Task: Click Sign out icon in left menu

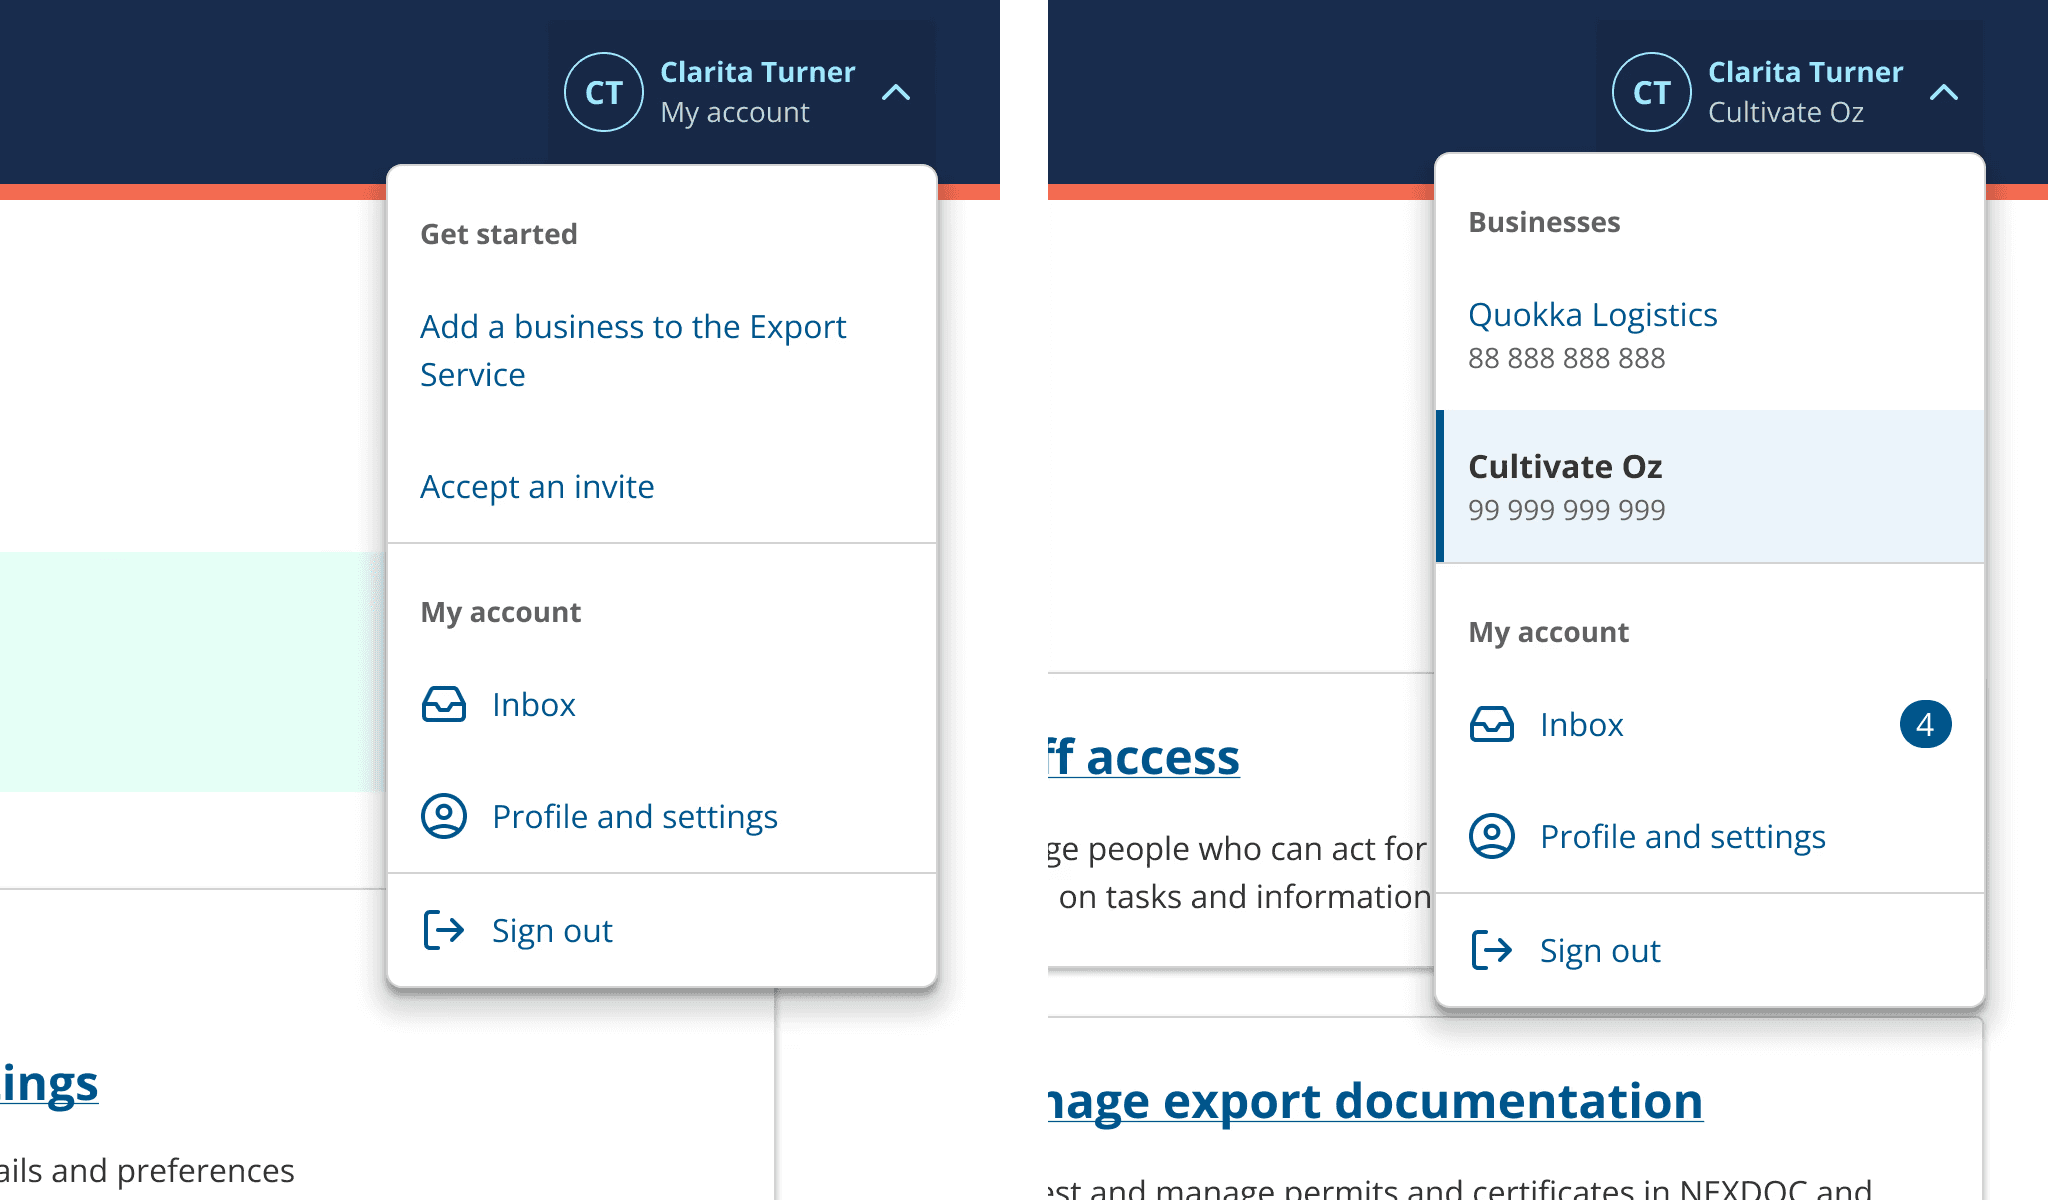Action: 443,930
